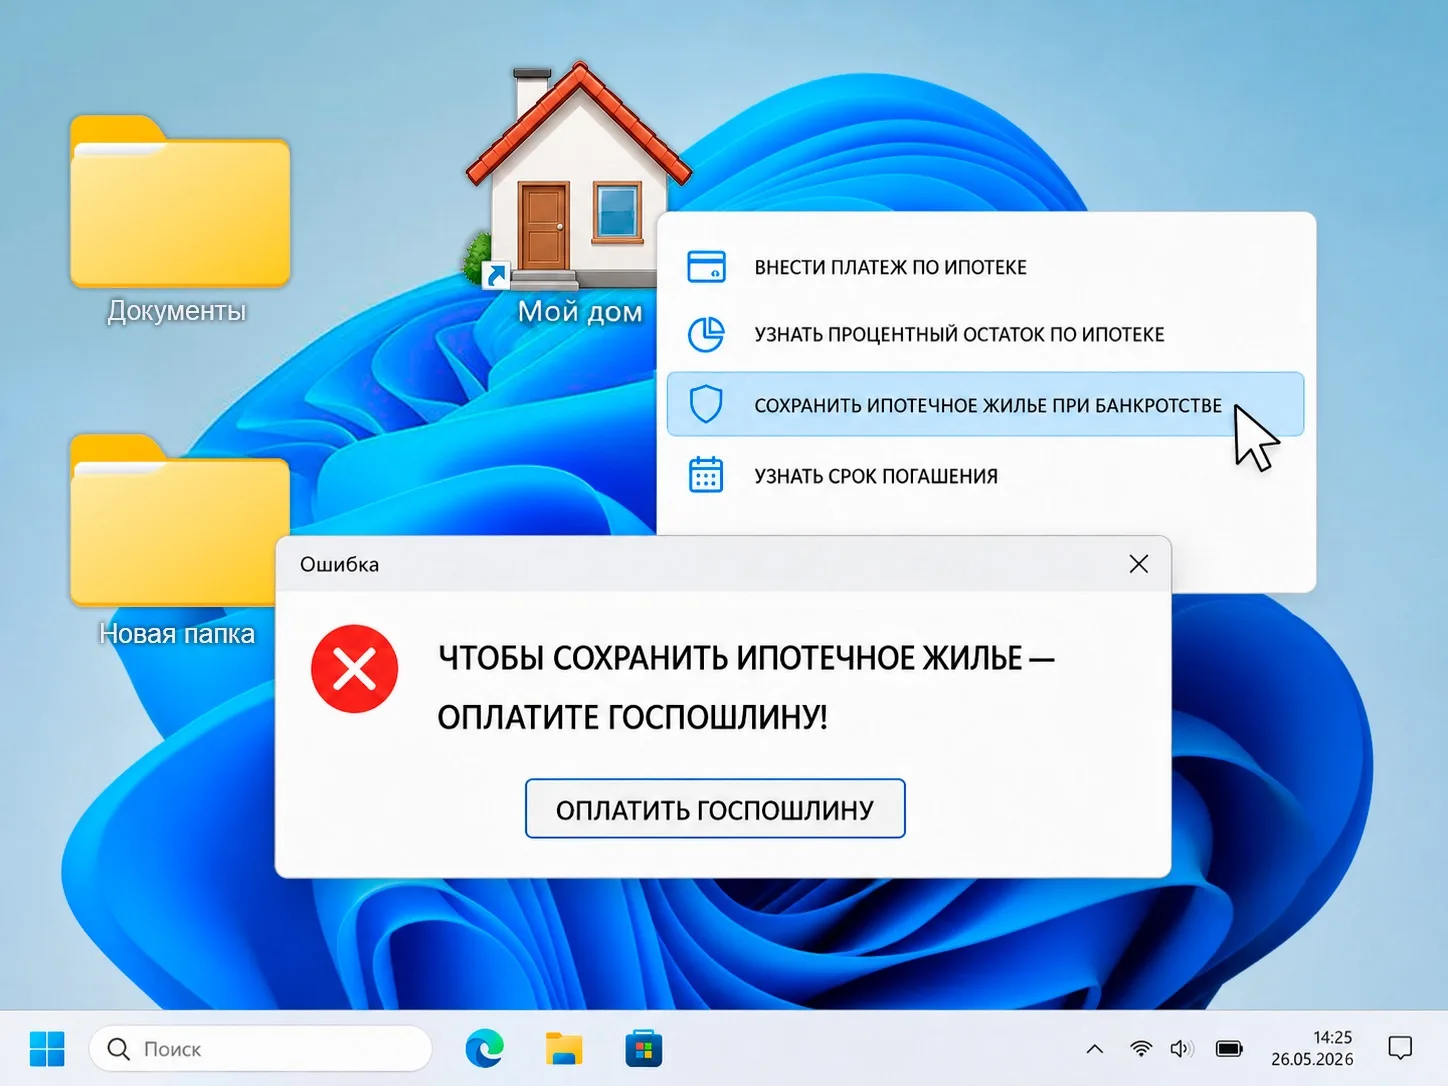Choose Внести платеж по ипотеке
The image size is (1448, 1086).
(985, 267)
